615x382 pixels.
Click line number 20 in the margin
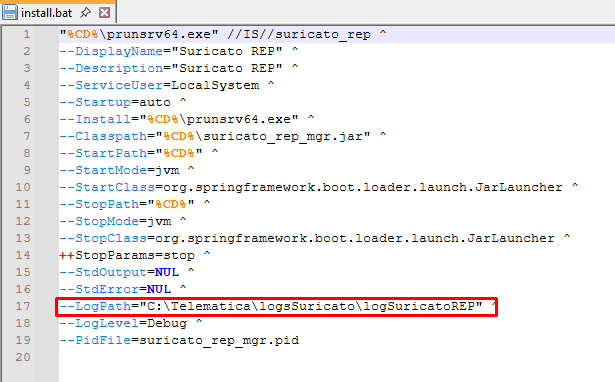point(23,357)
